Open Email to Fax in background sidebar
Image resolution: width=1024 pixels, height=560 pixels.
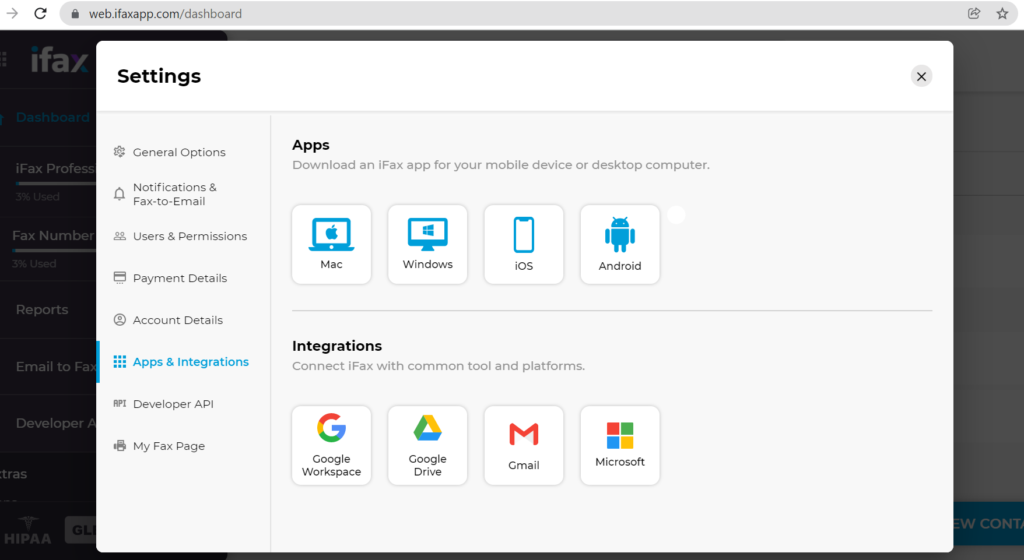(56, 367)
